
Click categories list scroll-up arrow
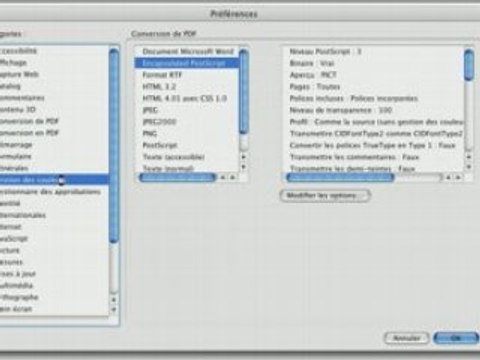point(114,300)
